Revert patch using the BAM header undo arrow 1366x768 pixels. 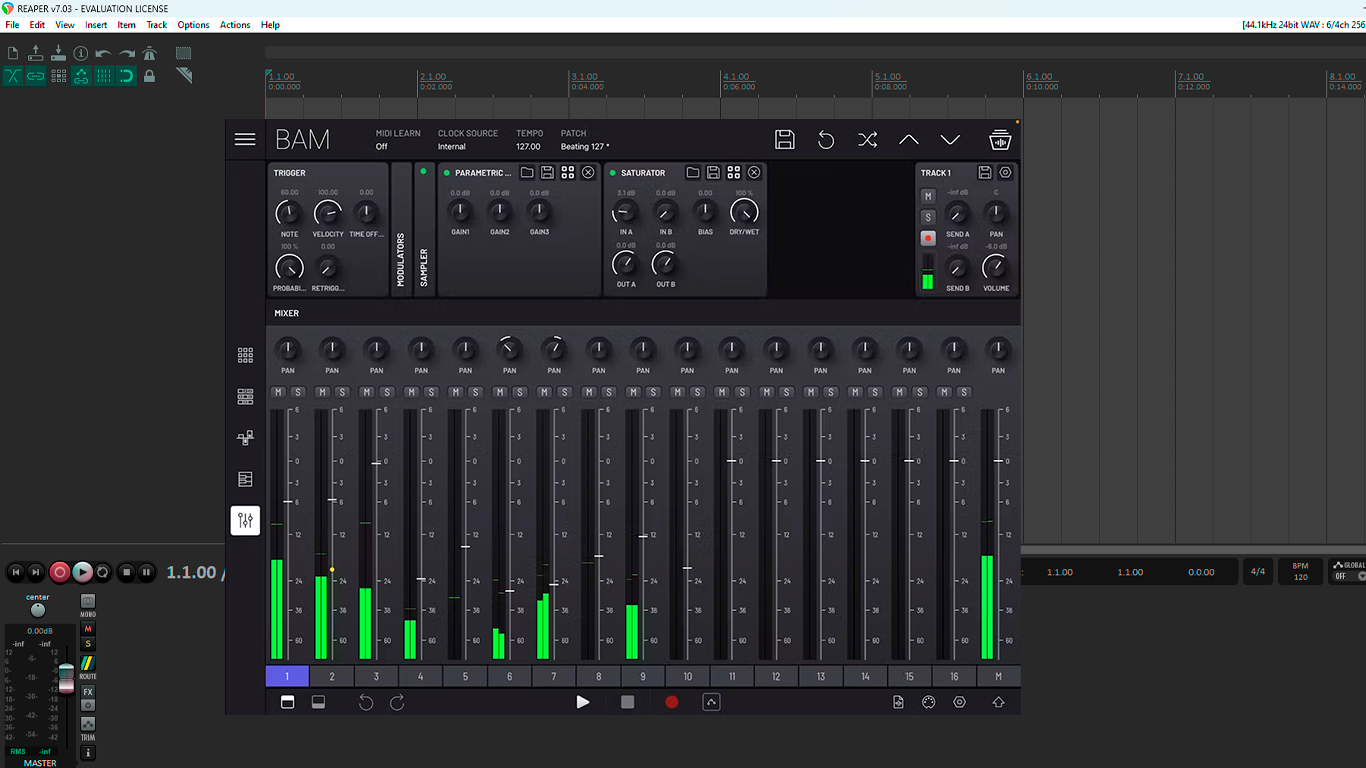[x=826, y=140]
